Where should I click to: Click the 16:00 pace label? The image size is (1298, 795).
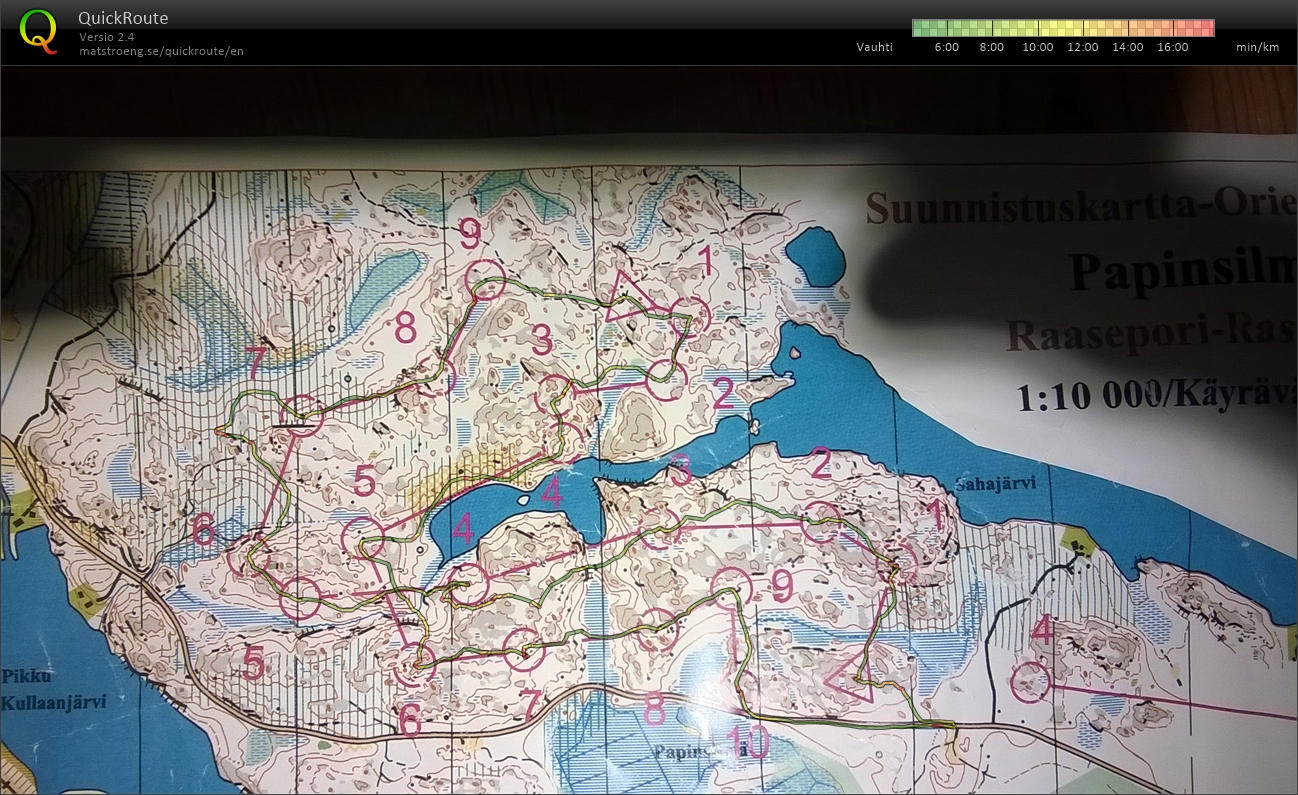pos(1173,47)
